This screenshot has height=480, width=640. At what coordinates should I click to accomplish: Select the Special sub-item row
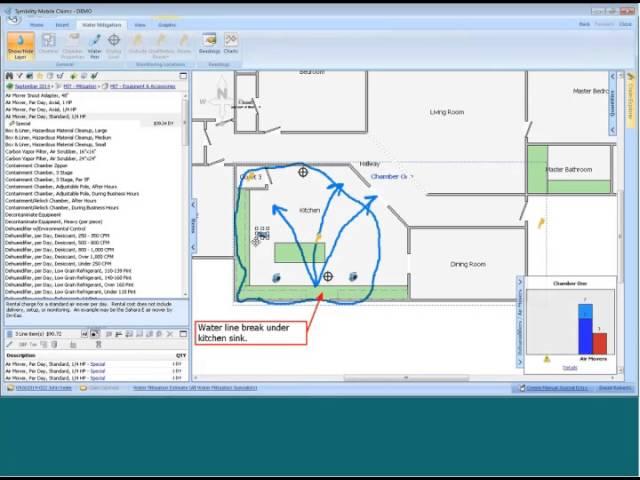pos(93,123)
